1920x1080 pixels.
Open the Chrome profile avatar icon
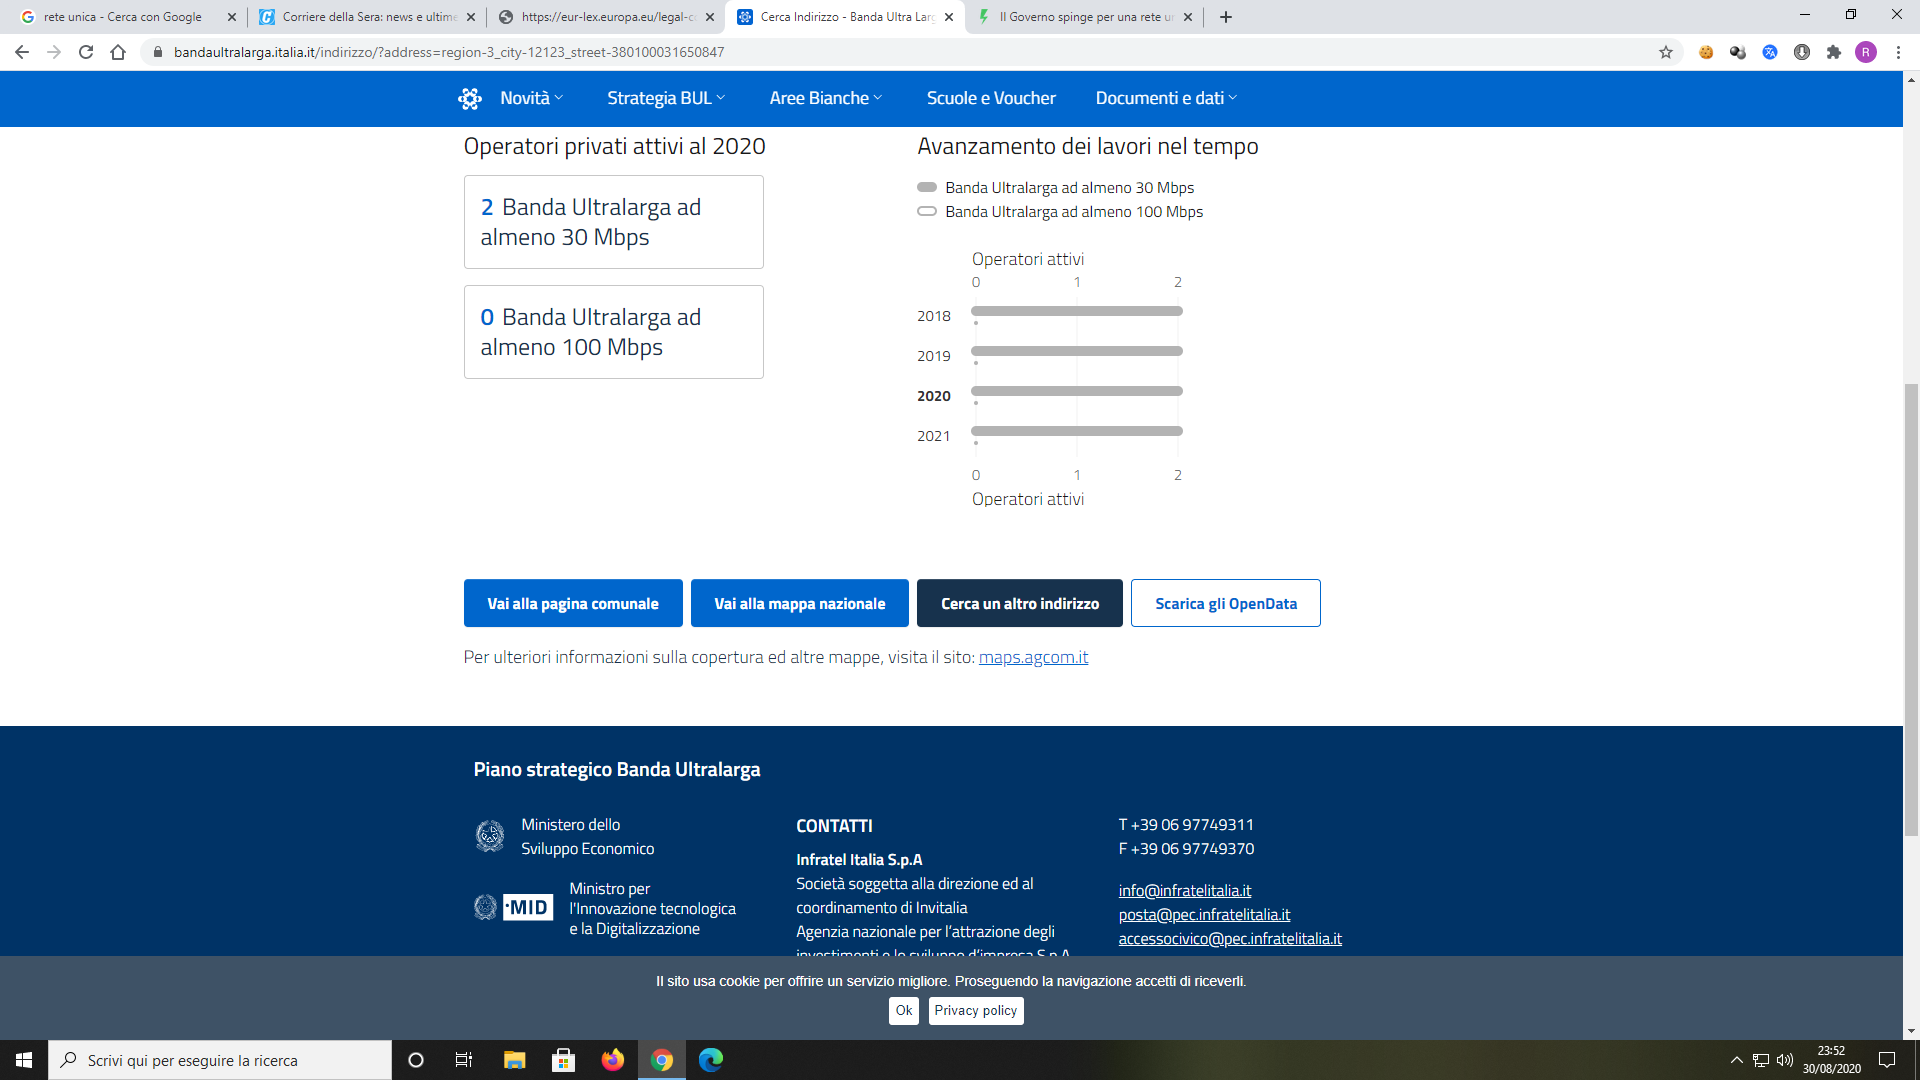(x=1866, y=52)
